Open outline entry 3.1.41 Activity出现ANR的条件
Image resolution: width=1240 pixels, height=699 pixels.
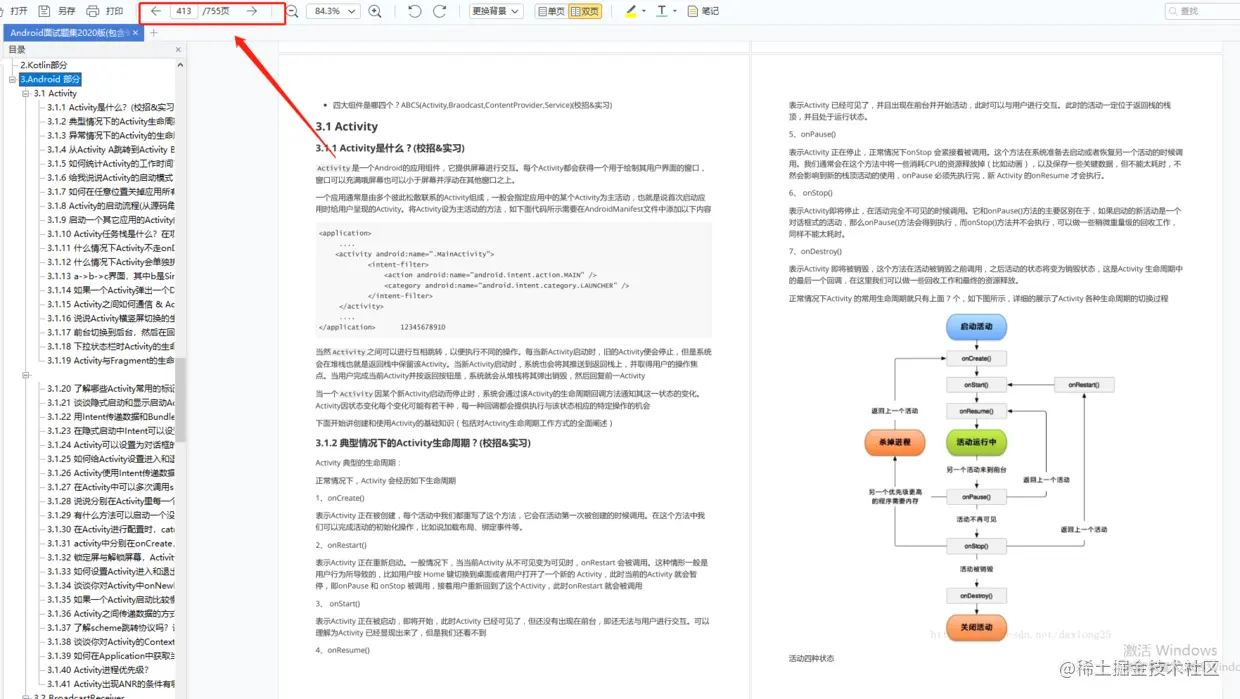coord(110,684)
